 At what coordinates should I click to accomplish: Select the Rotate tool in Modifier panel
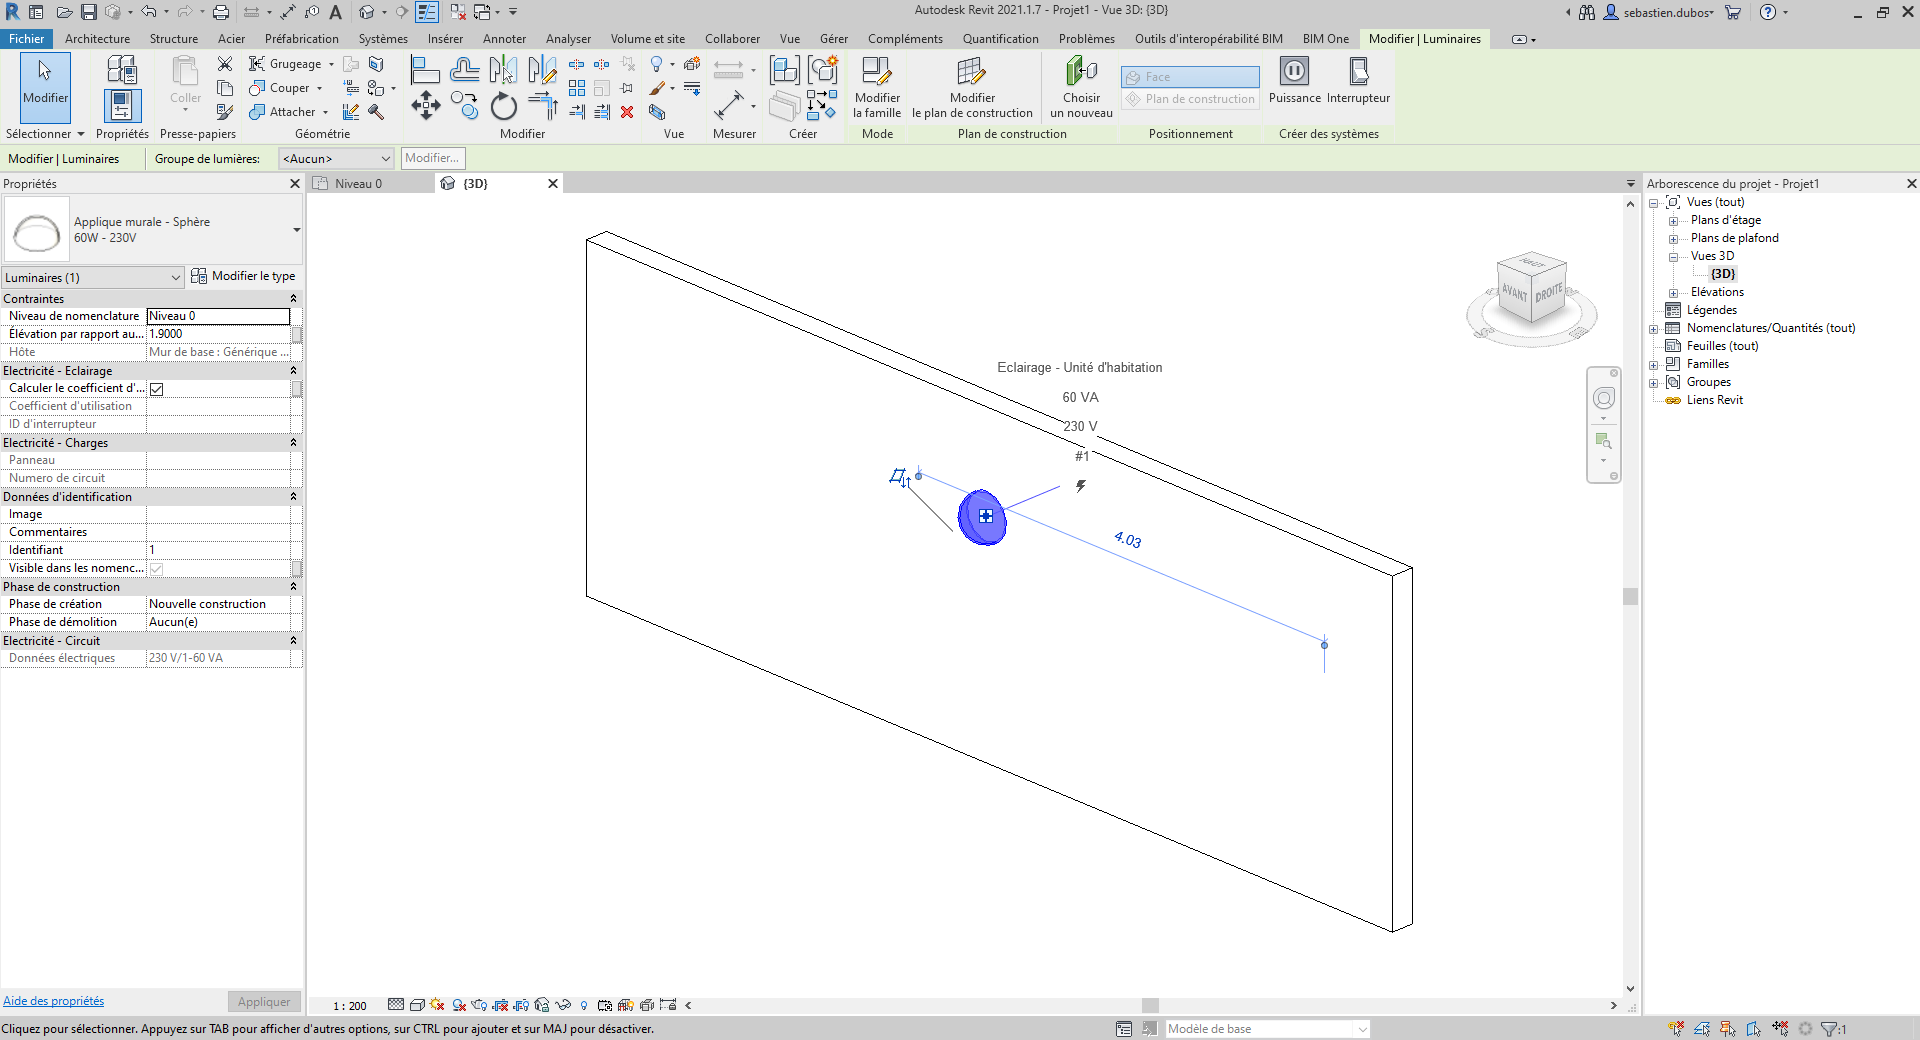504,106
